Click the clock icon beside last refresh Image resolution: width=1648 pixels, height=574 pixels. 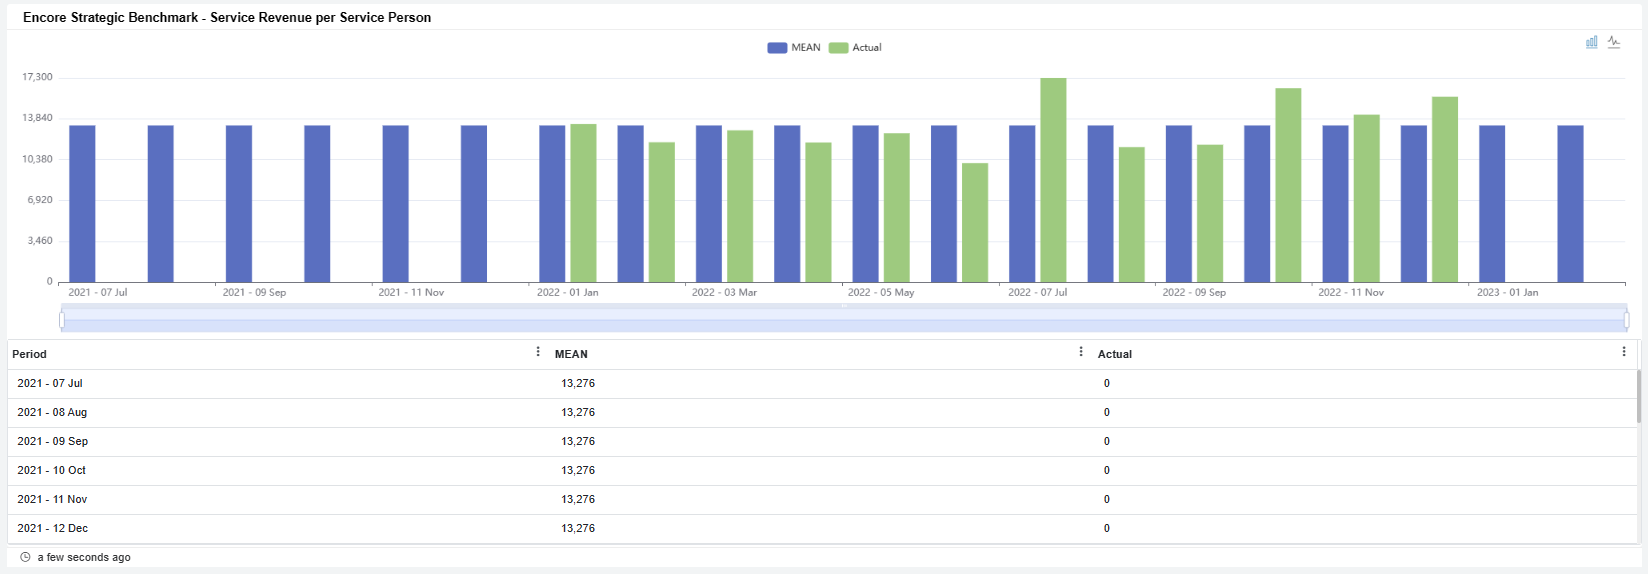click(x=25, y=557)
